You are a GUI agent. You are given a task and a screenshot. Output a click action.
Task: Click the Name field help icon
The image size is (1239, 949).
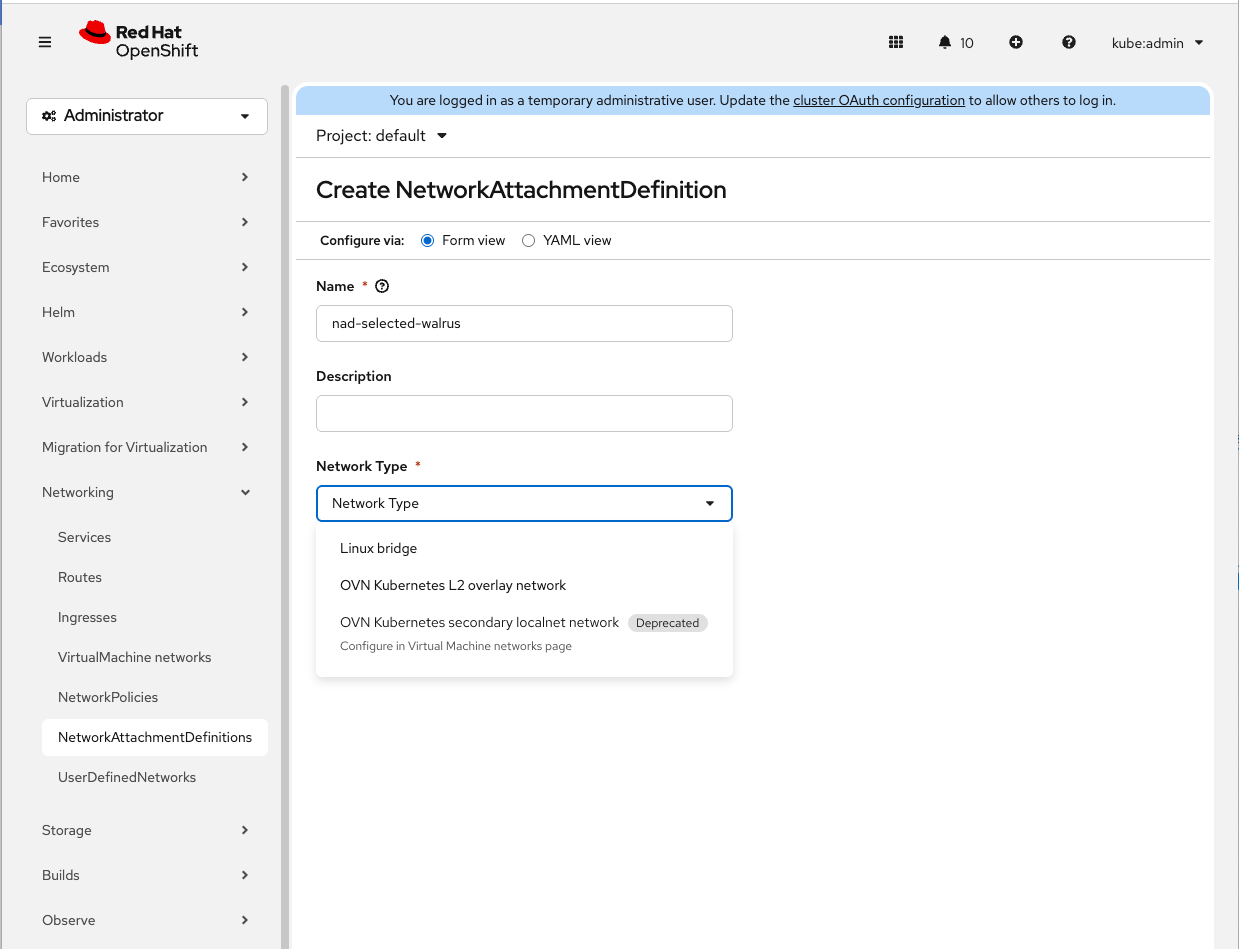click(382, 286)
